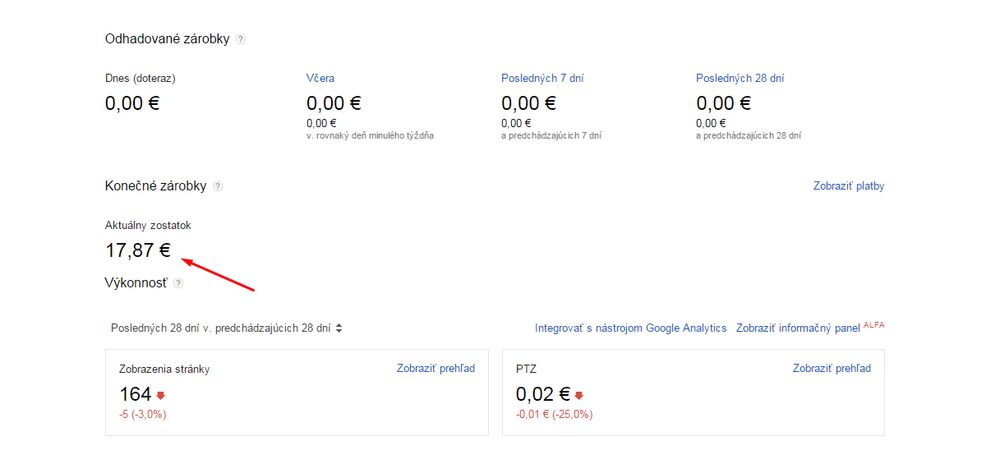
Task: Expand the Posledných 28 dní comparison dropdown
Action: click(x=228, y=328)
